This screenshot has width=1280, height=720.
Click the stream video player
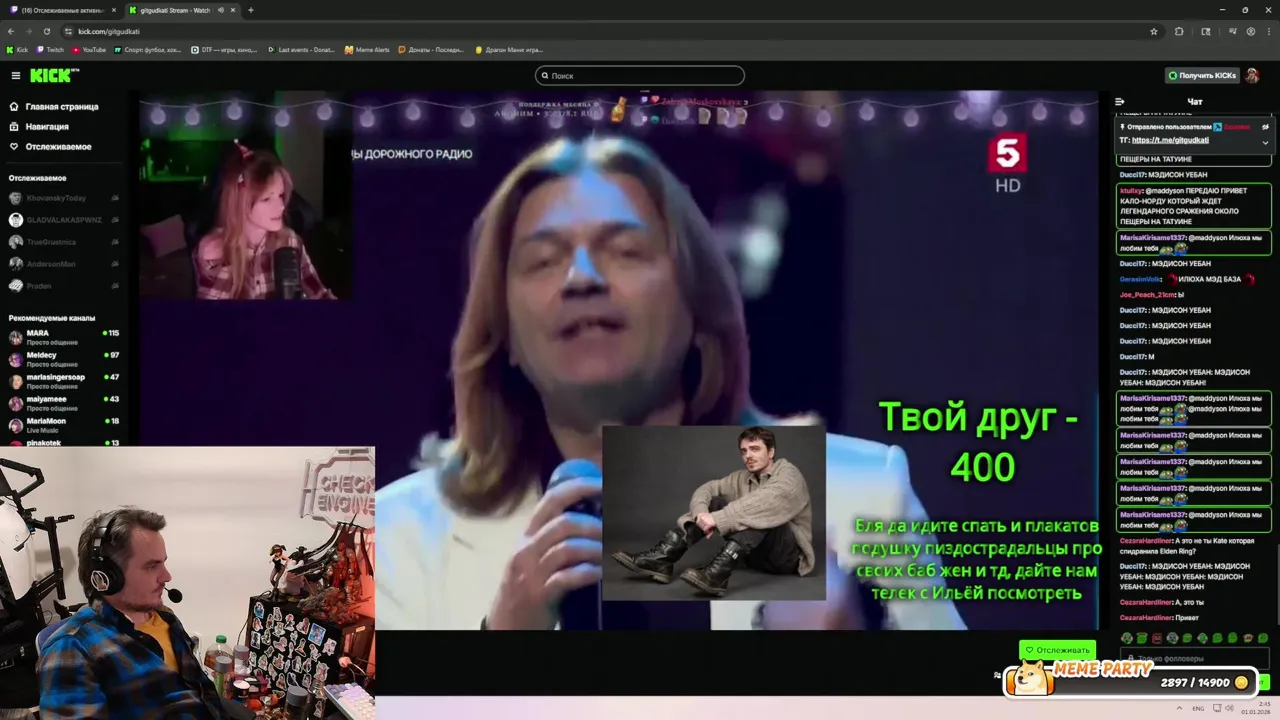620,360
